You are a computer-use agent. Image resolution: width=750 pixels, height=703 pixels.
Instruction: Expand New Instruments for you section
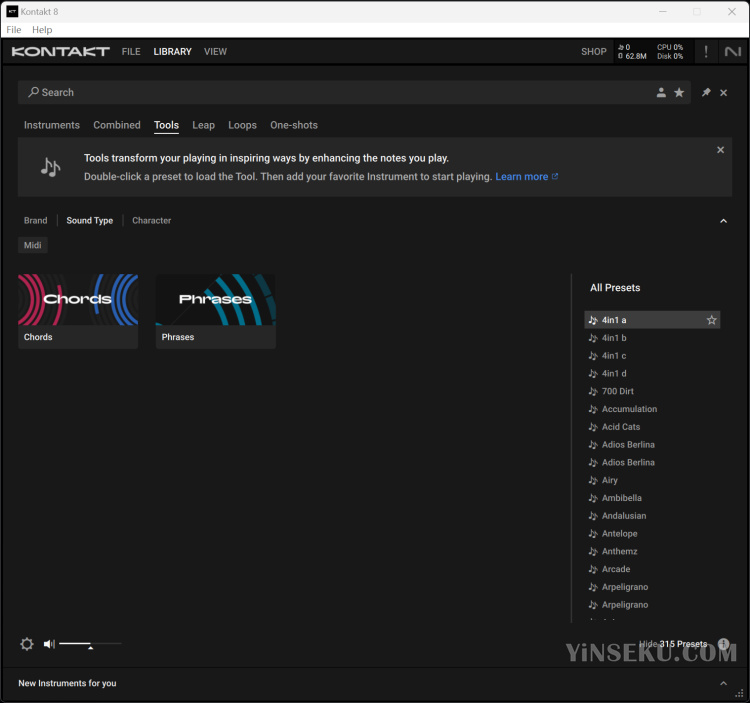click(x=724, y=683)
